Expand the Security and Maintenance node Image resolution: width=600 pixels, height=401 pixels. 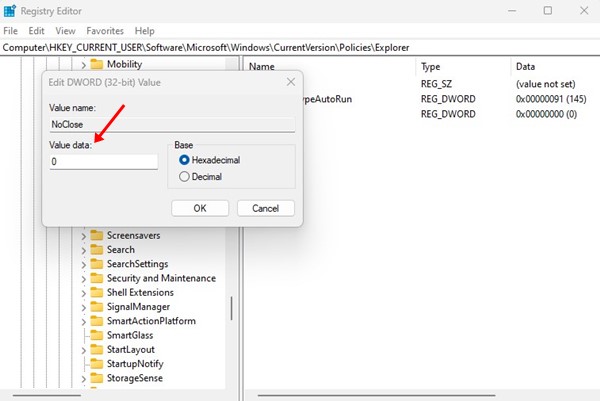point(84,278)
